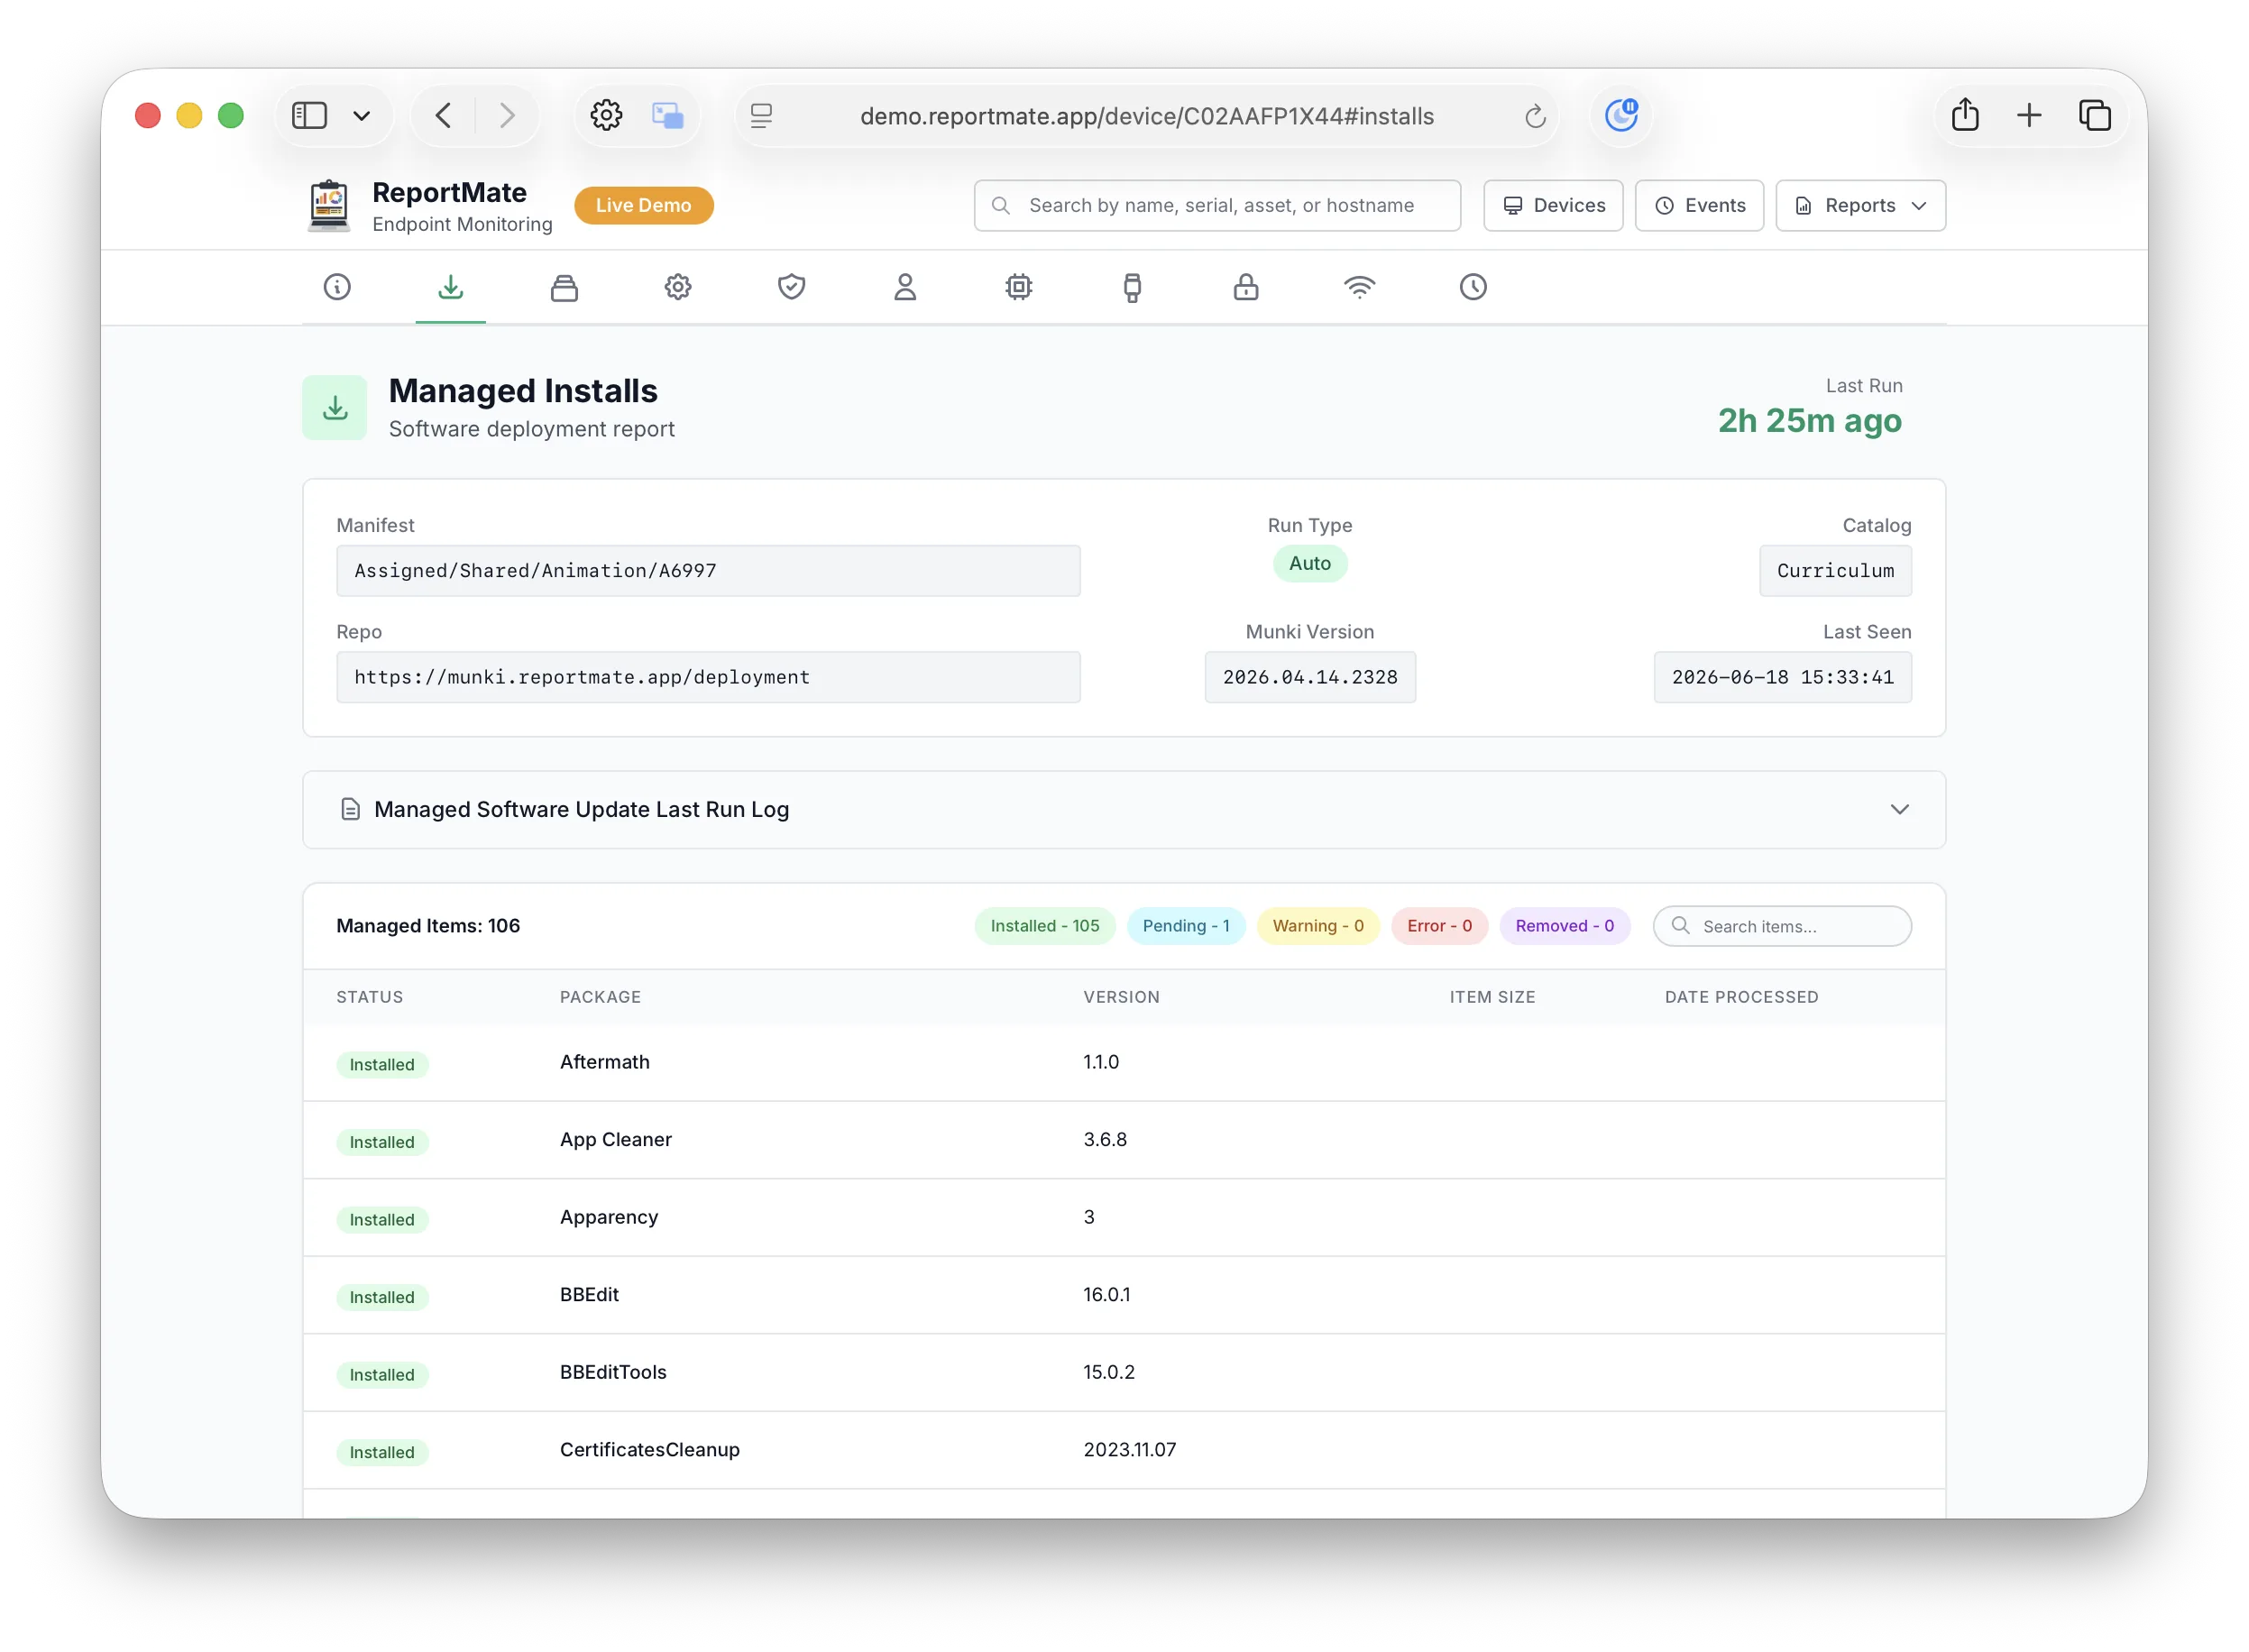This screenshot has height=1652, width=2249.
Task: Click the Curriculum catalog value
Action: point(1835,571)
